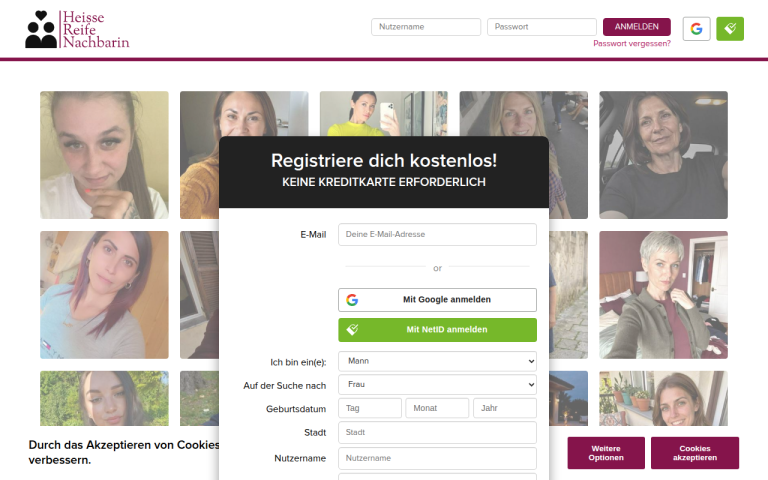The width and height of the screenshot is (768, 480).
Task: Focus the Nutzername login field in header
Action: tap(426, 27)
